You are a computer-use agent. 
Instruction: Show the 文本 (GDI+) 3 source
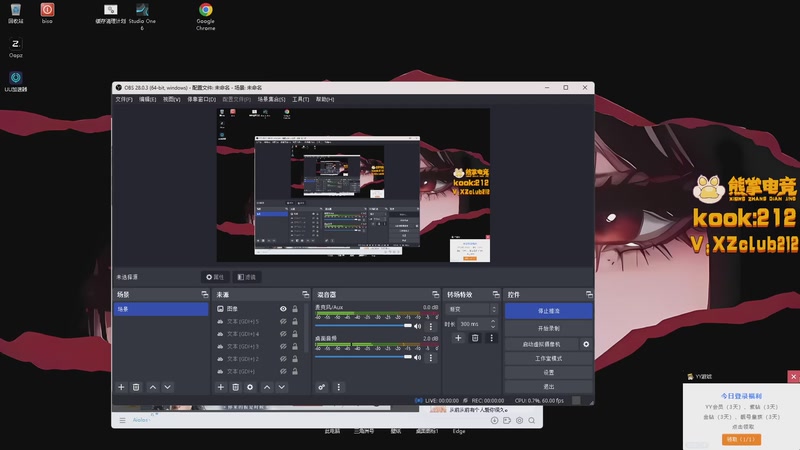[x=283, y=346]
